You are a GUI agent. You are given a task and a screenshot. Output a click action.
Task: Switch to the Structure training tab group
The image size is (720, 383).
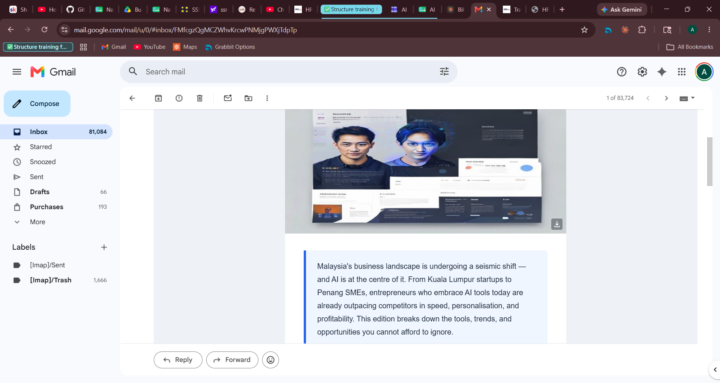(351, 9)
